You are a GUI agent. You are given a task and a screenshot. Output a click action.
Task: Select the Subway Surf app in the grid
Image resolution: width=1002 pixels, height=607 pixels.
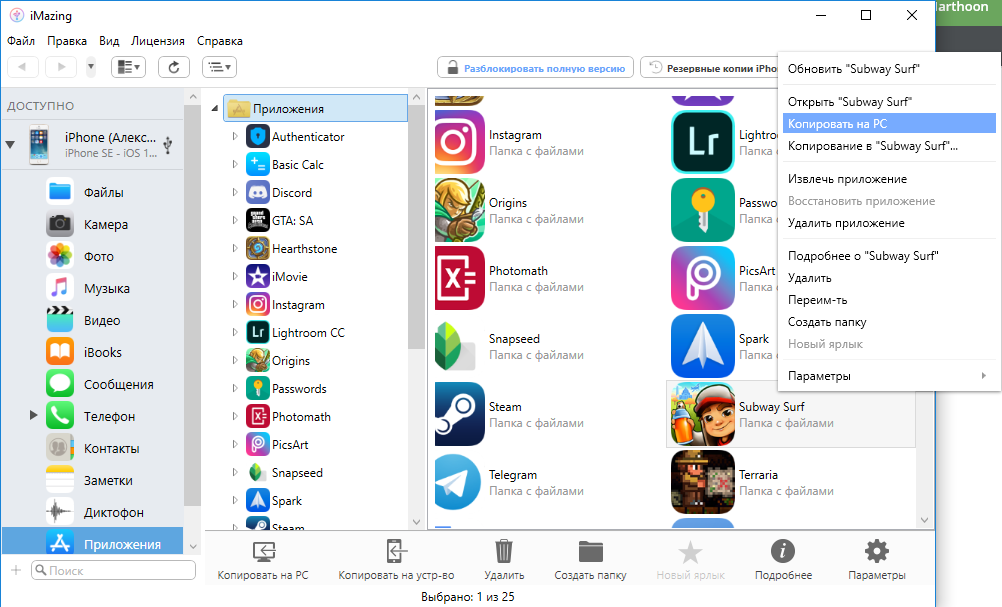(x=791, y=414)
